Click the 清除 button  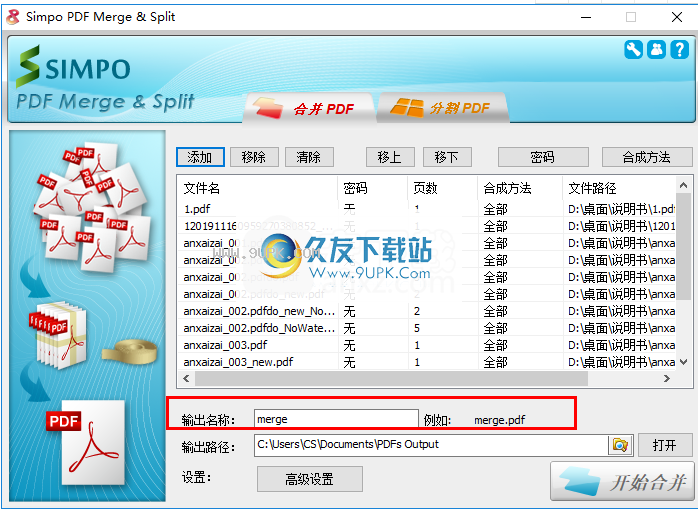[309, 157]
